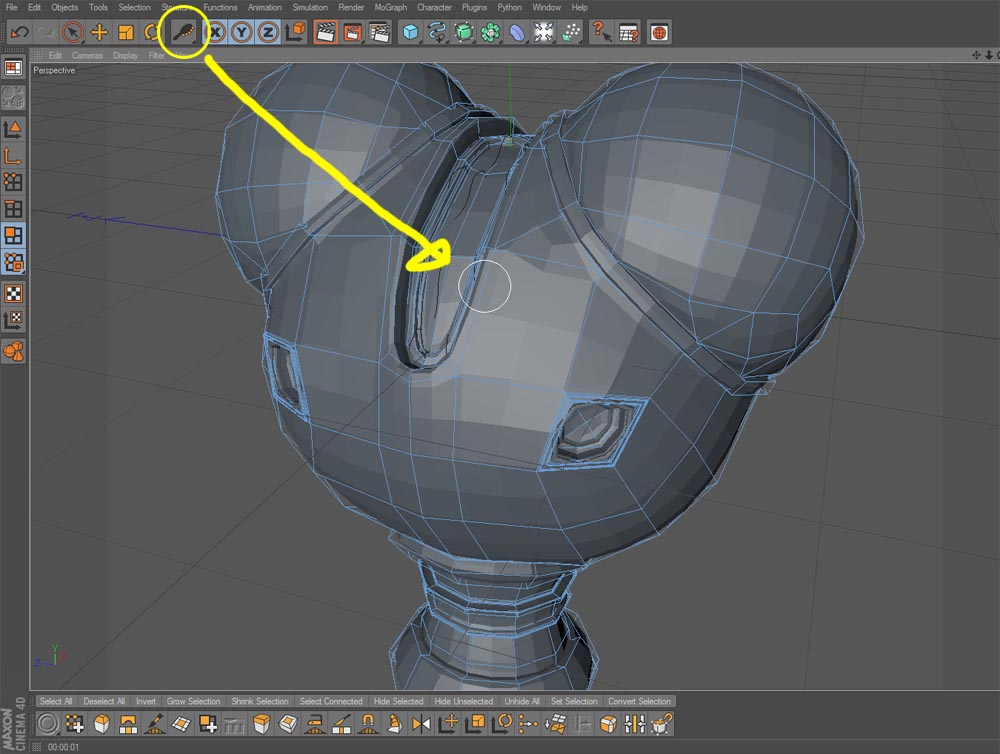Select the Move tool cross icon
1000x754 pixels.
(99, 32)
